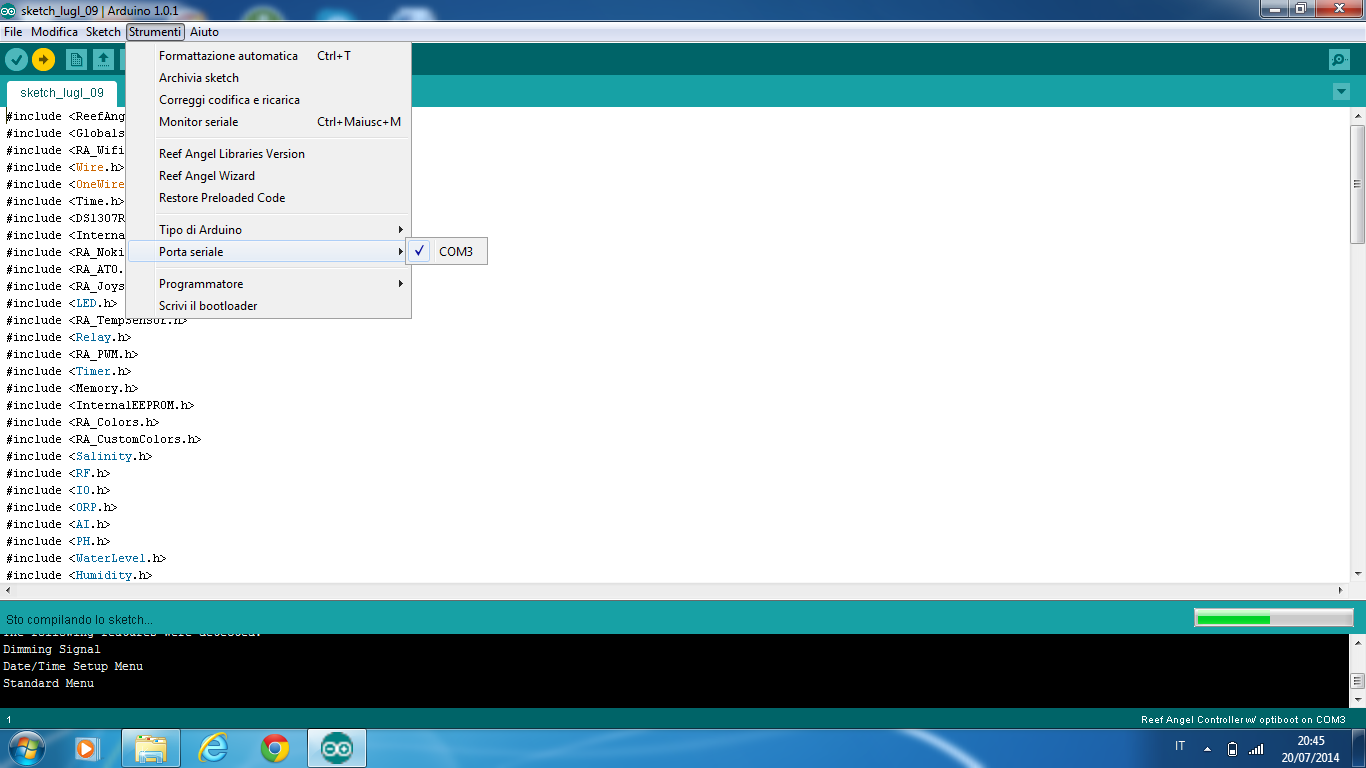Click the Arduino taskbar icon
1366x768 pixels.
pos(337,748)
